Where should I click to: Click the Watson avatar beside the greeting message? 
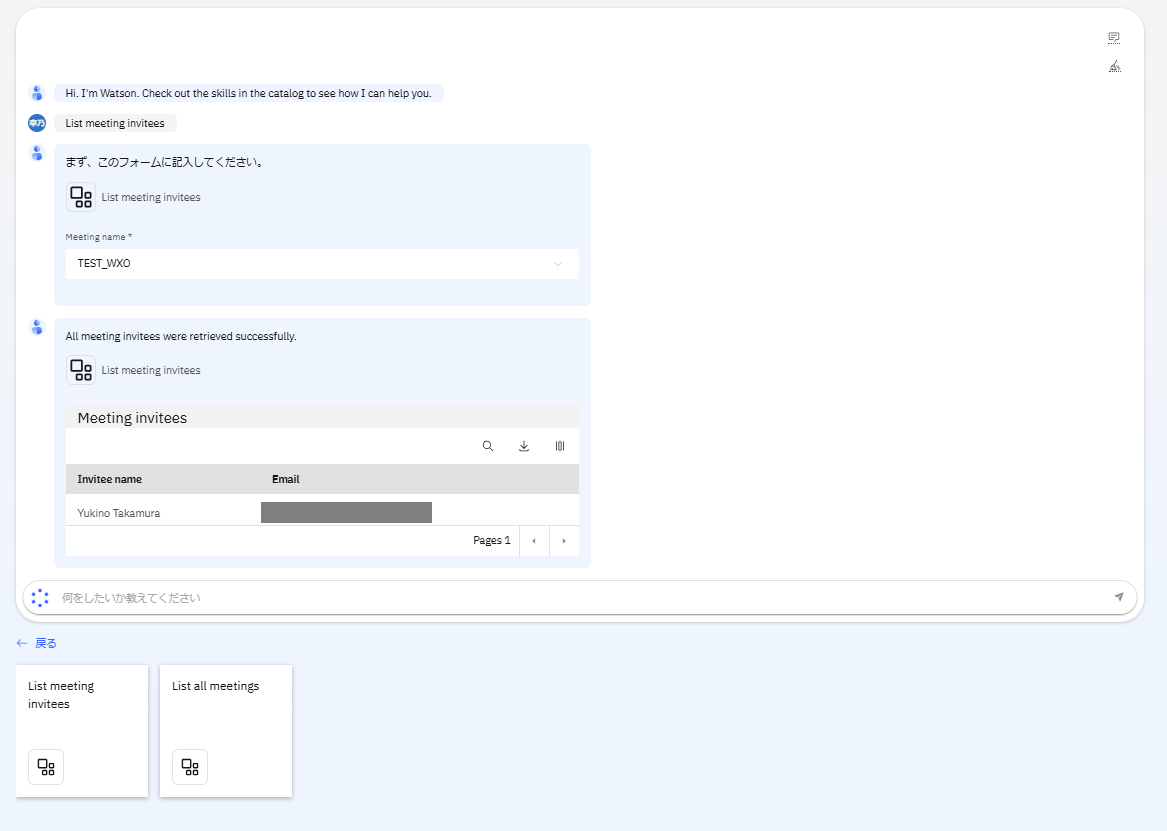[37, 93]
